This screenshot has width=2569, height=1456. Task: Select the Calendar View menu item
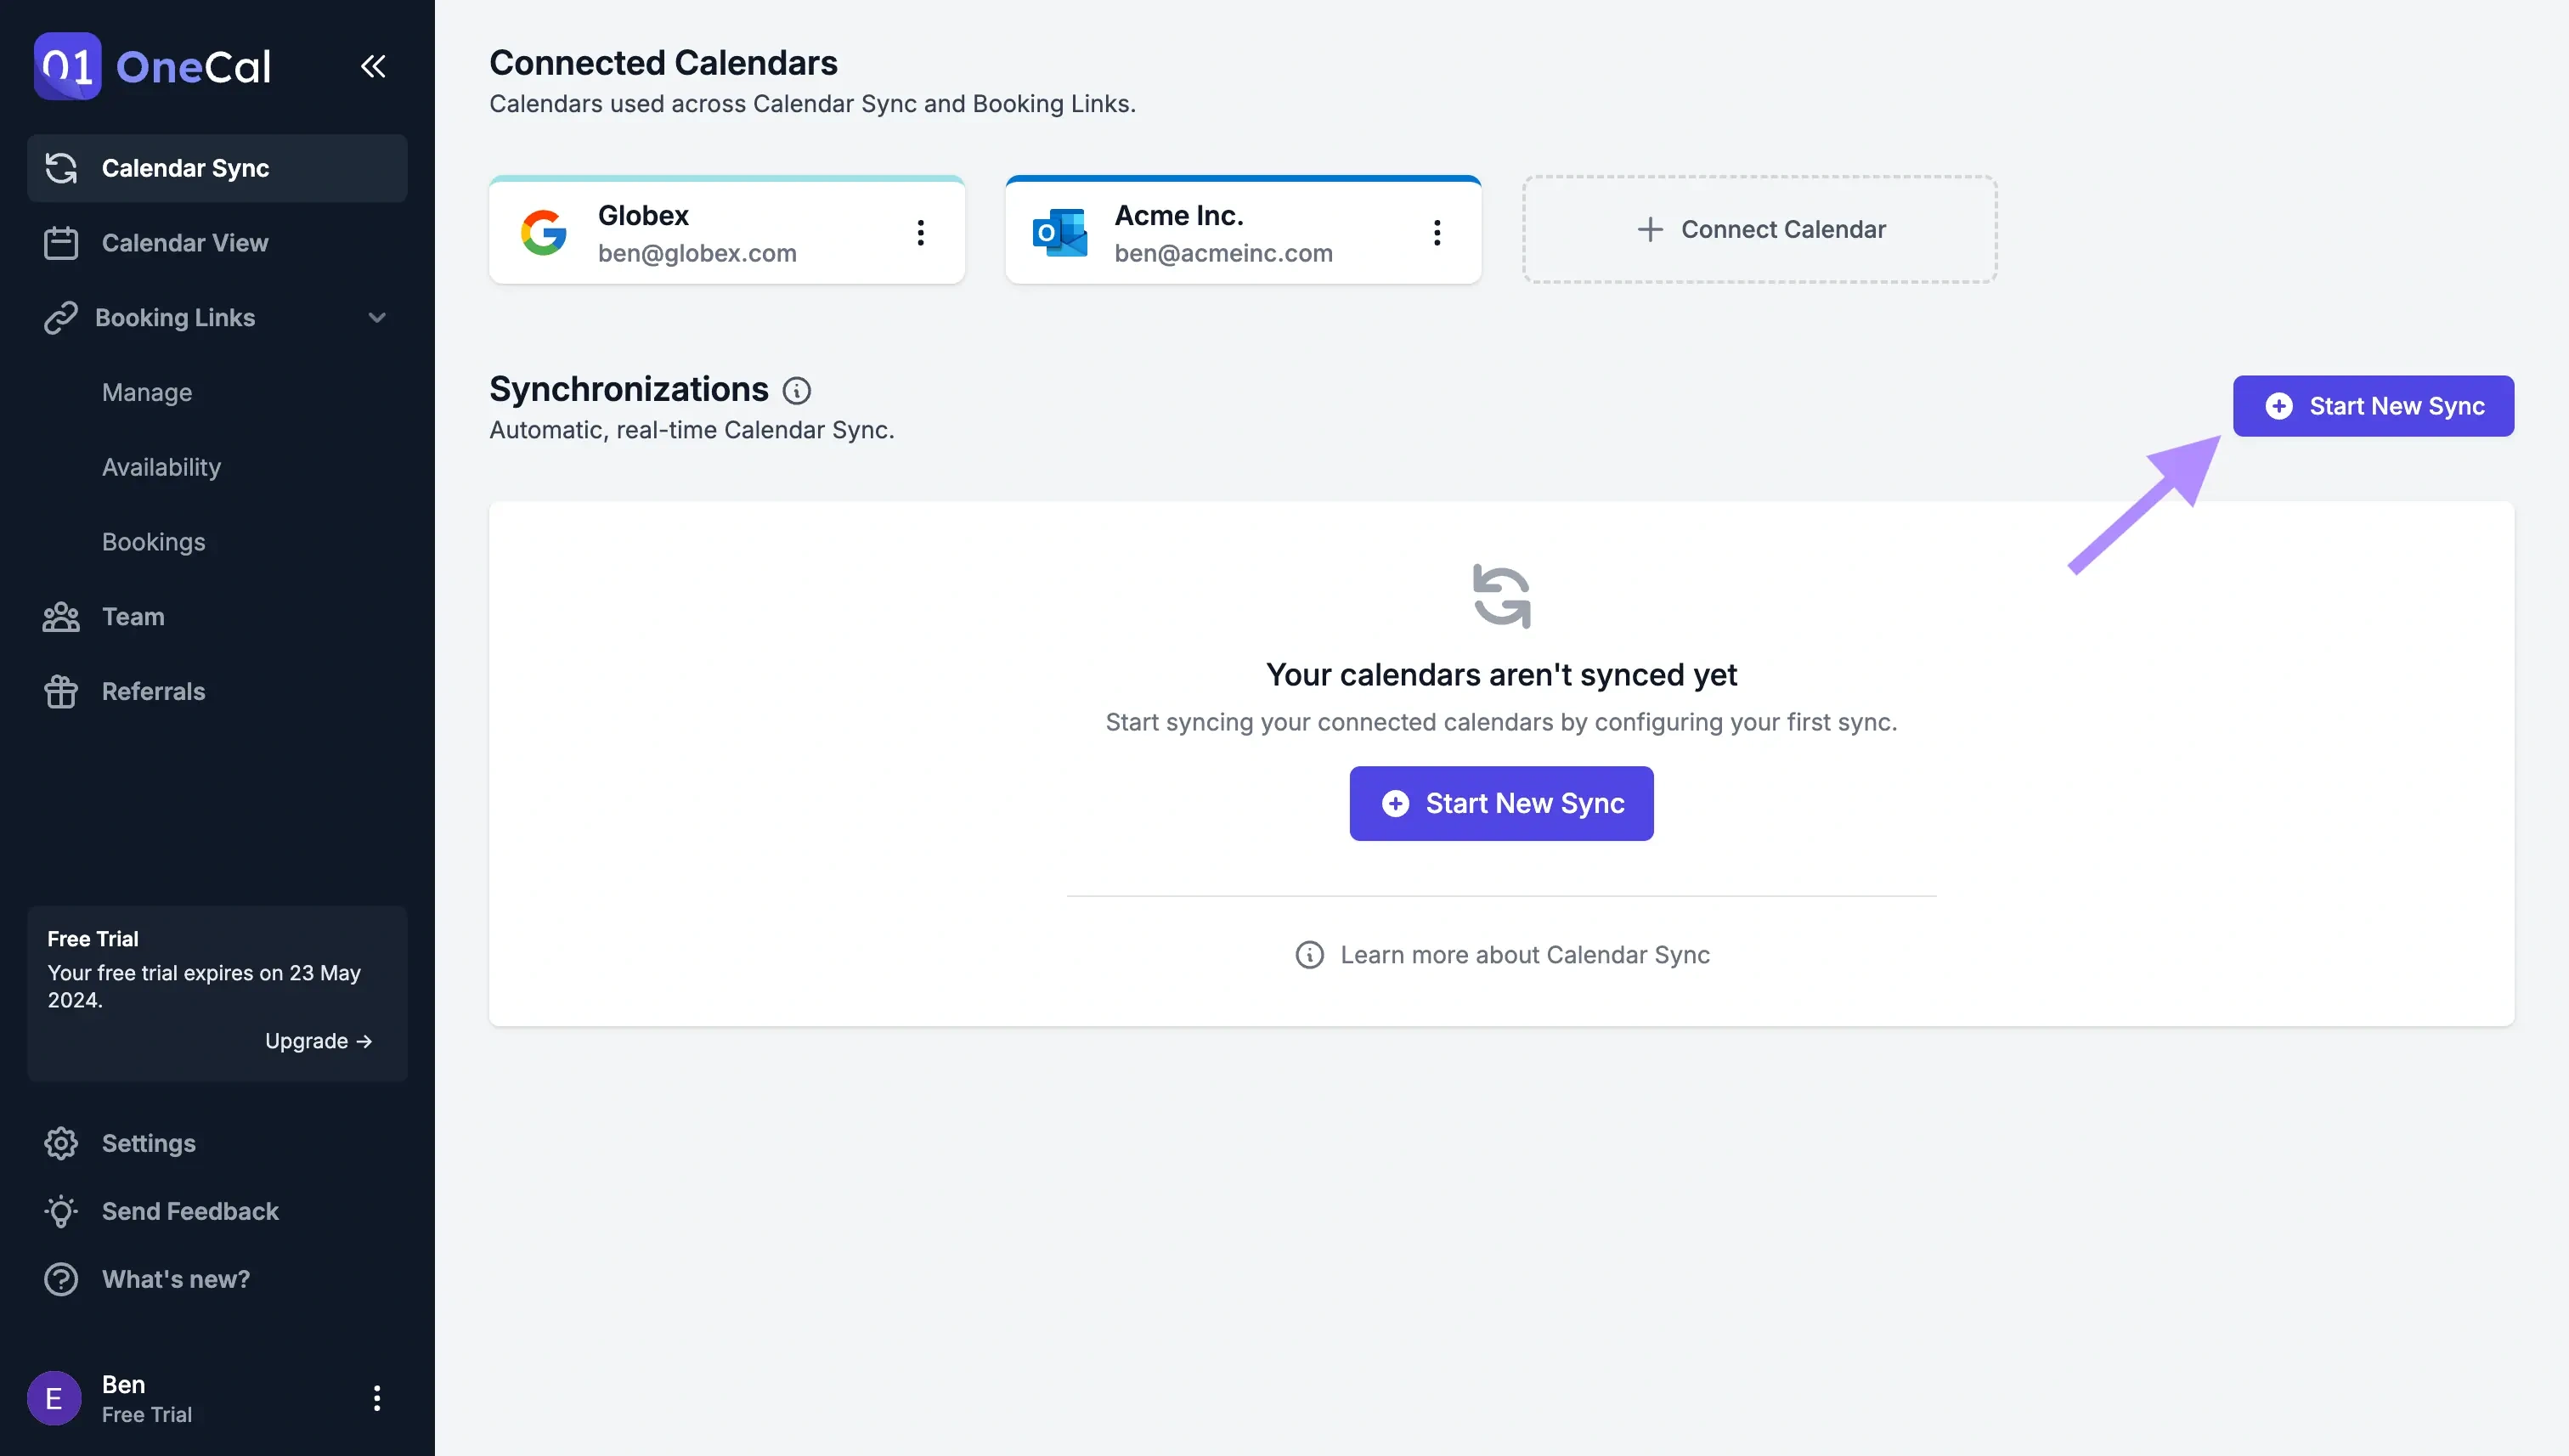pos(183,244)
